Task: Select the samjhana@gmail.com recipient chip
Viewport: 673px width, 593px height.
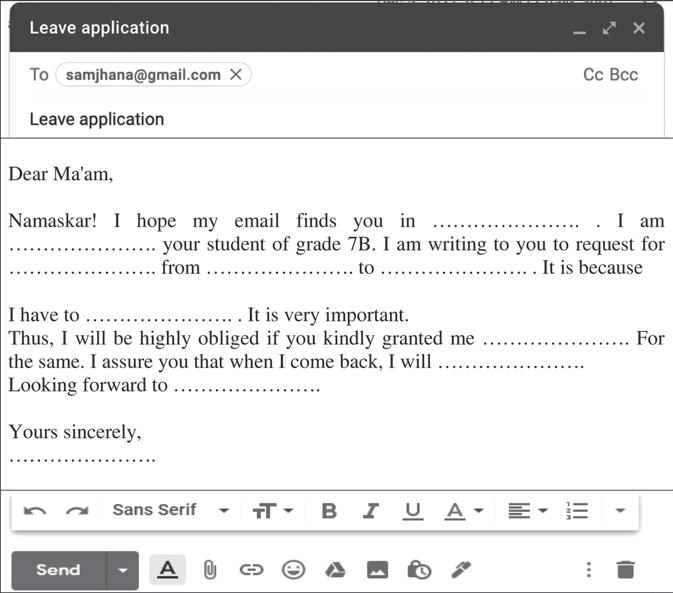Action: point(143,75)
